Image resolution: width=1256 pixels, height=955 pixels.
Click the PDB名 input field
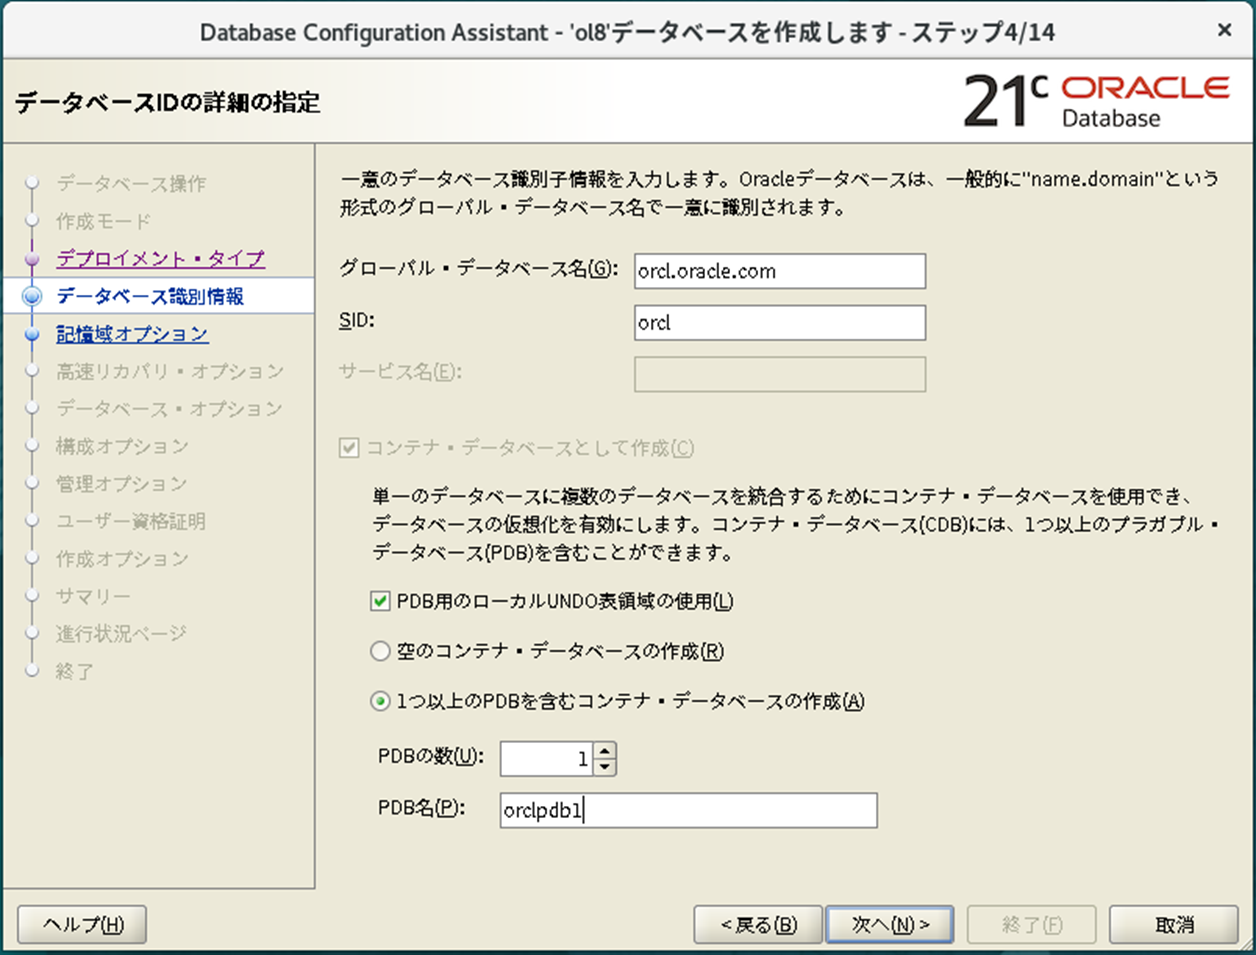(689, 810)
